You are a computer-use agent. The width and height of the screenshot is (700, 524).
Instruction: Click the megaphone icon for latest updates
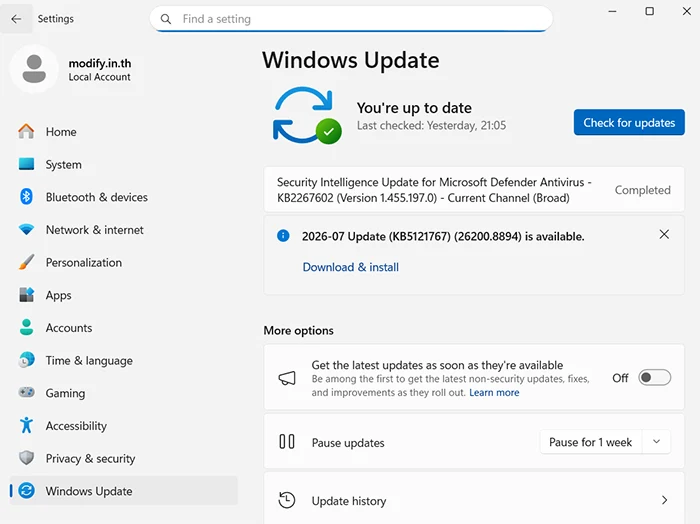click(x=287, y=378)
